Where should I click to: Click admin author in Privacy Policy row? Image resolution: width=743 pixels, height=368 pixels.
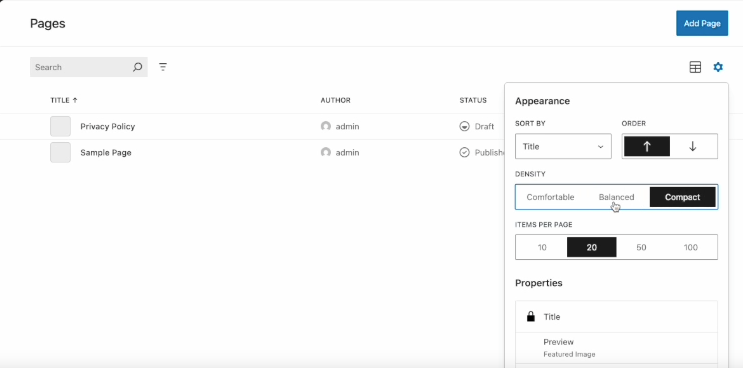(x=347, y=126)
